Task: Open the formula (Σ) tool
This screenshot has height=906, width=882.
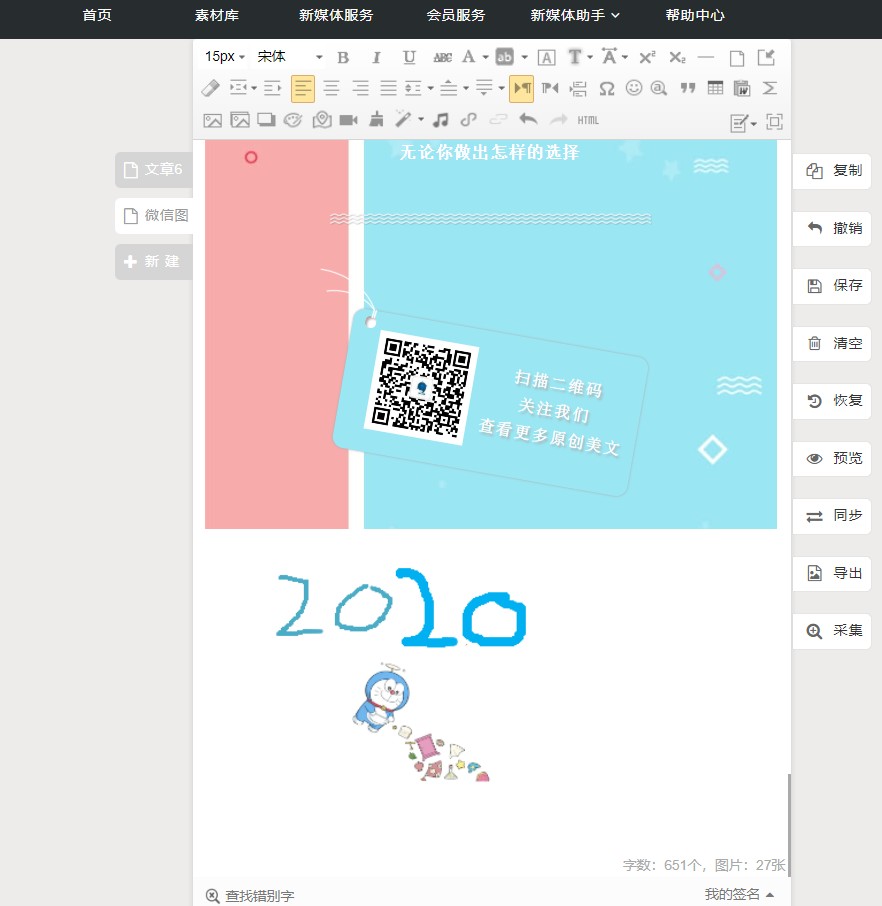Action: 770,88
